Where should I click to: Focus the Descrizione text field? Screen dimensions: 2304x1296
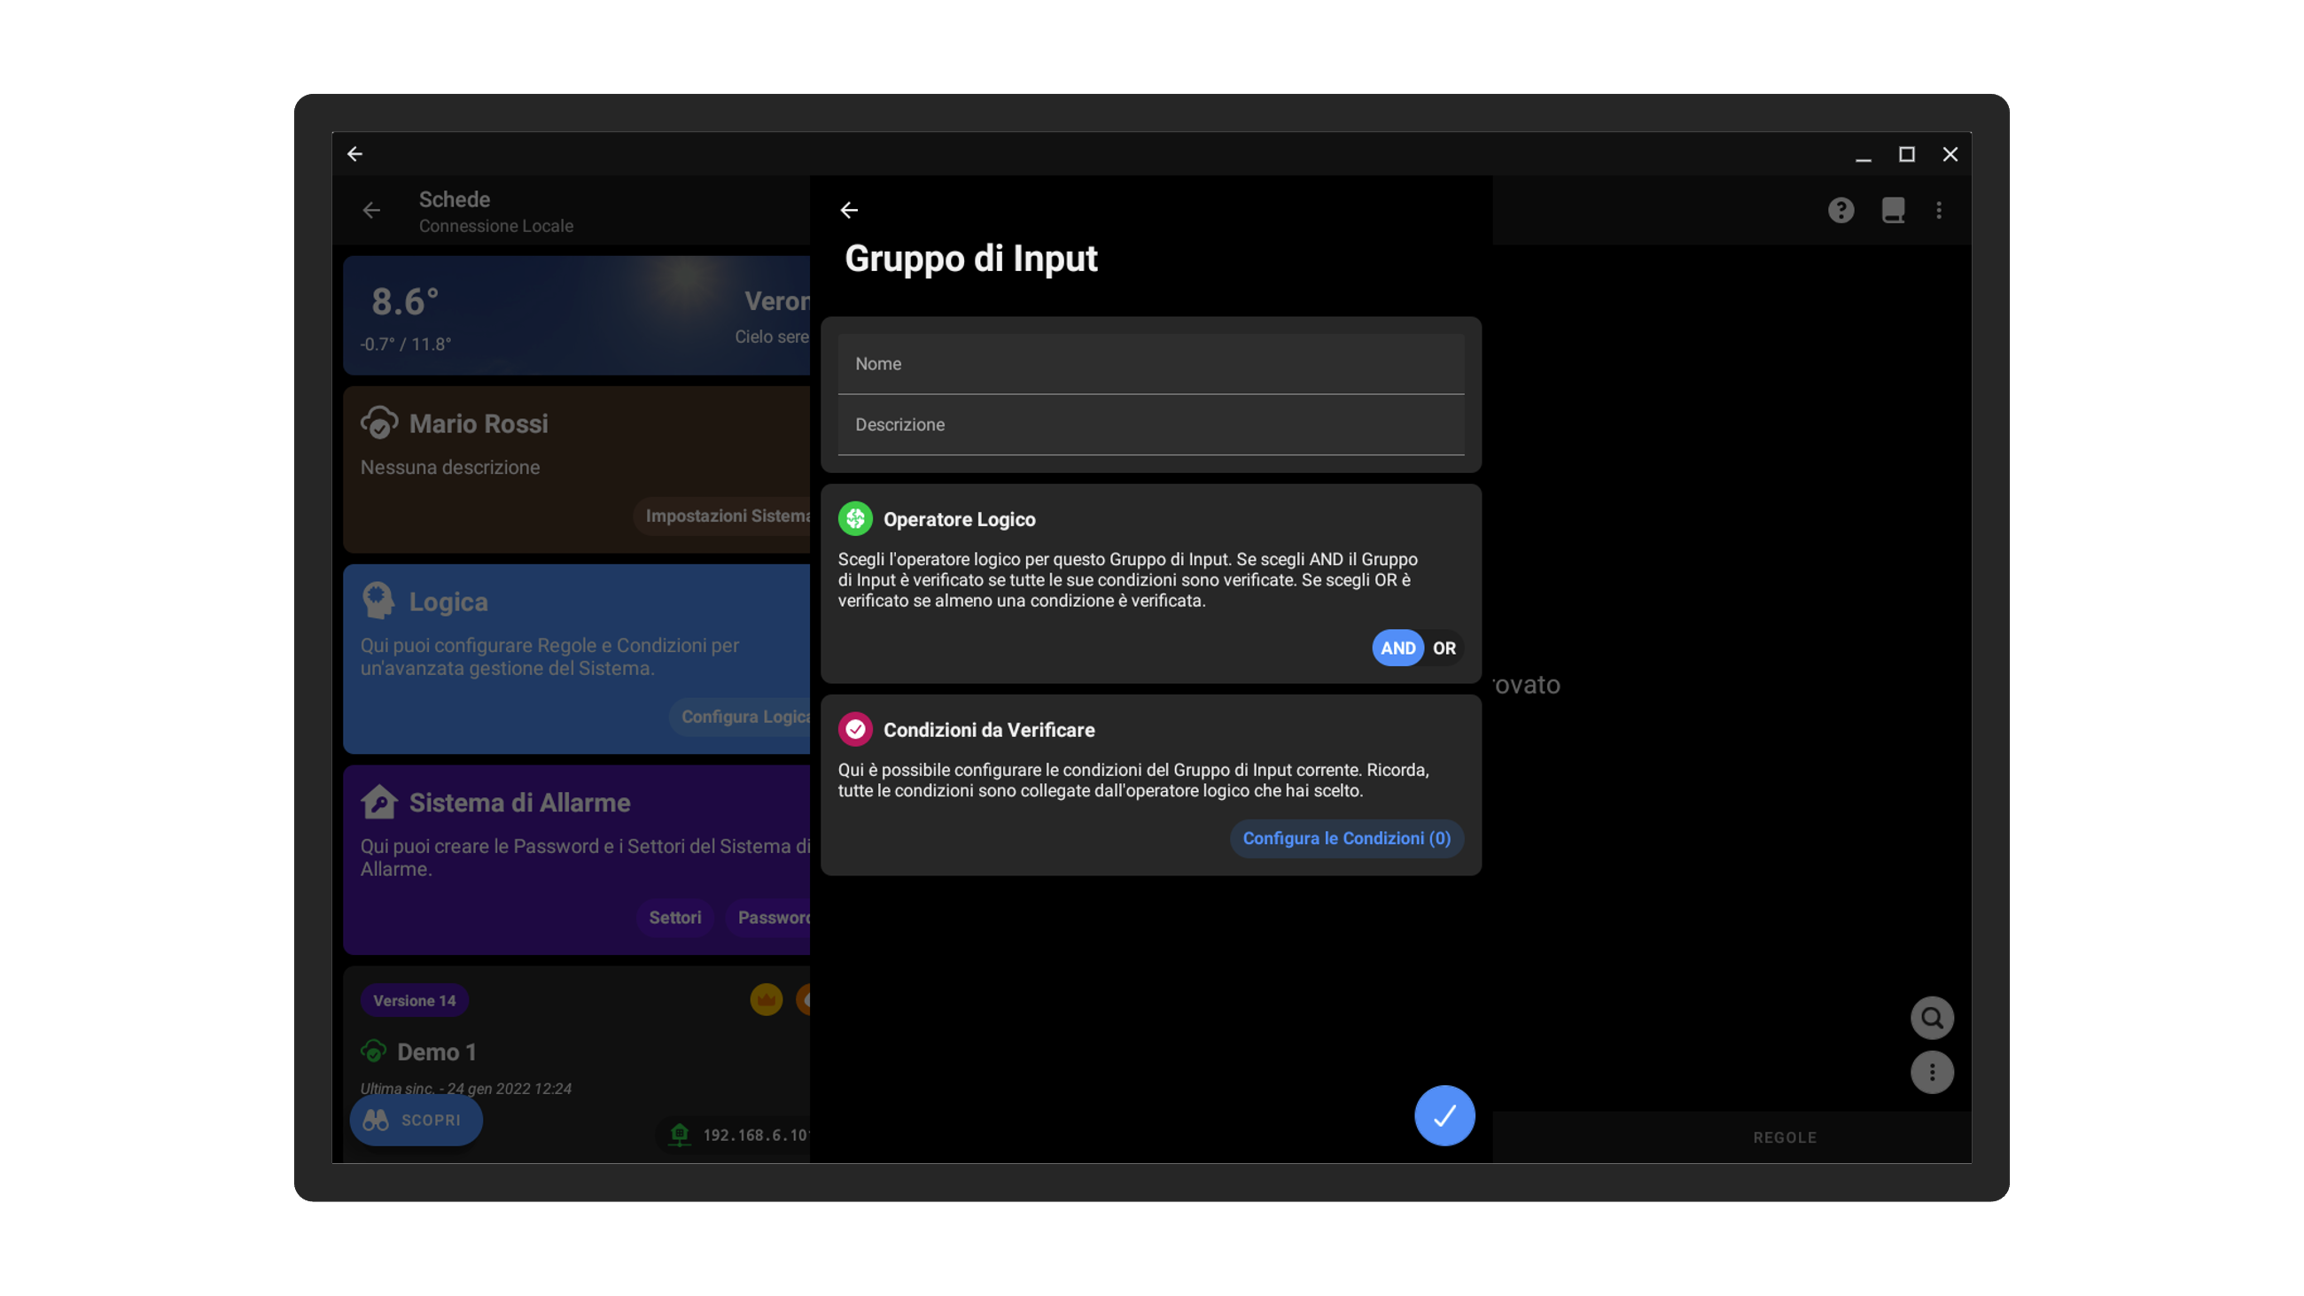tap(1150, 425)
